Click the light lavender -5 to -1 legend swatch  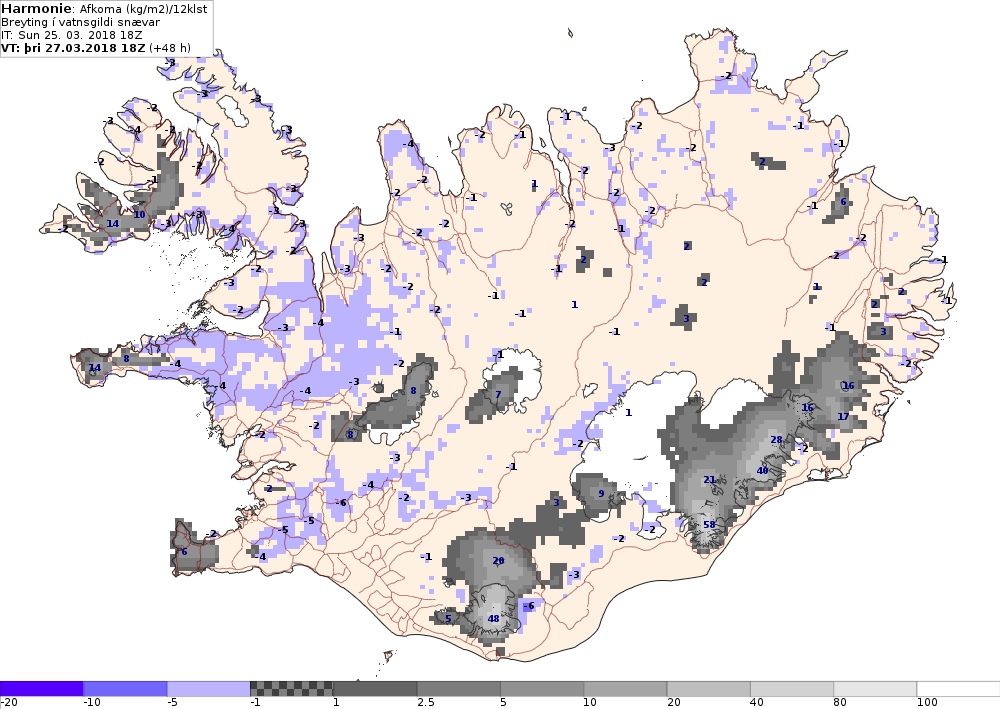209,689
